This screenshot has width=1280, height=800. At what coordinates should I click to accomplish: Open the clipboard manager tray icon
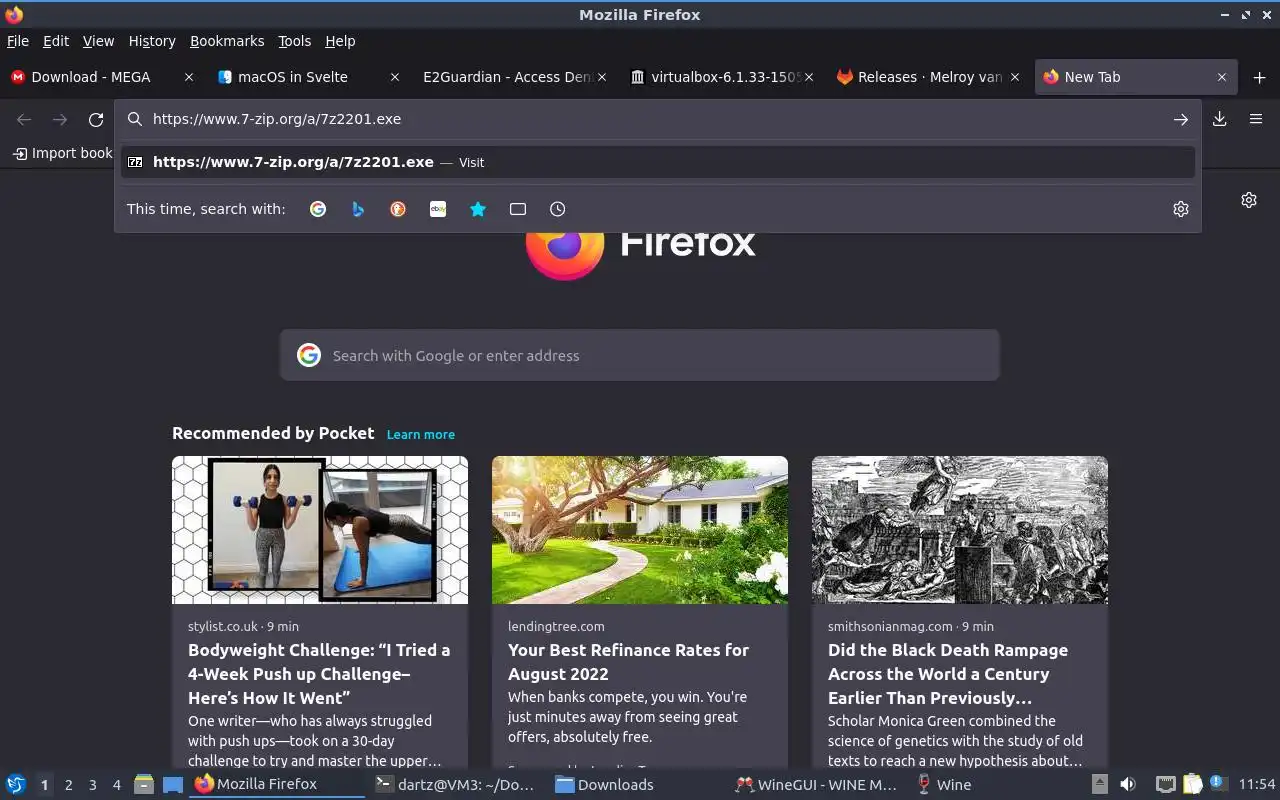[x=1192, y=784]
